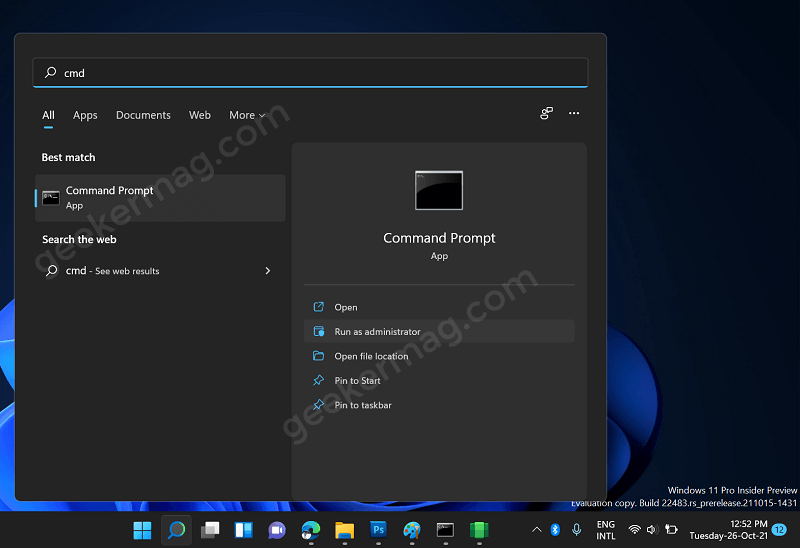Click Open in the Command Prompt actions
800x548 pixels.
point(439,307)
